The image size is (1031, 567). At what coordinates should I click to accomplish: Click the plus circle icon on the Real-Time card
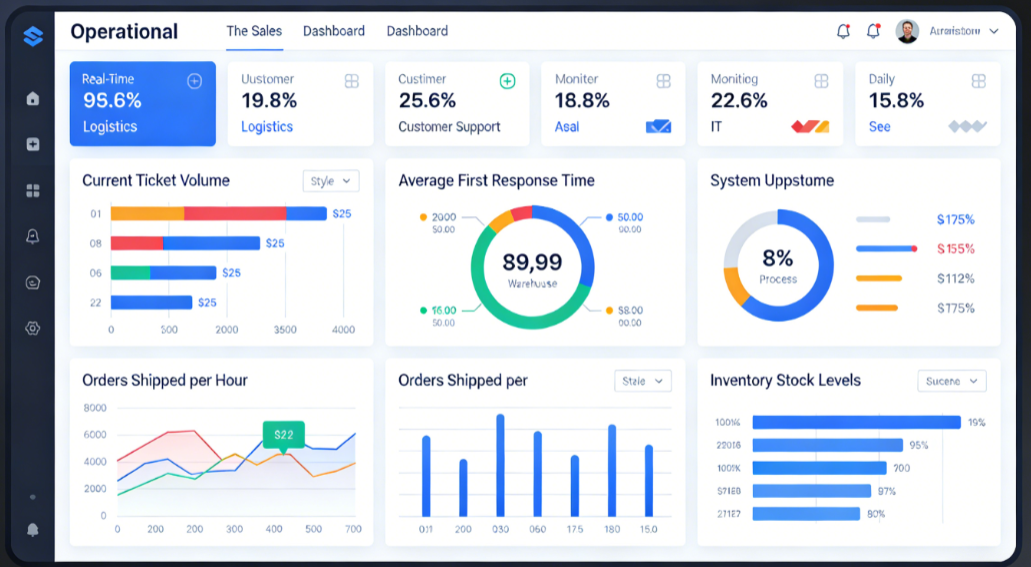click(195, 81)
